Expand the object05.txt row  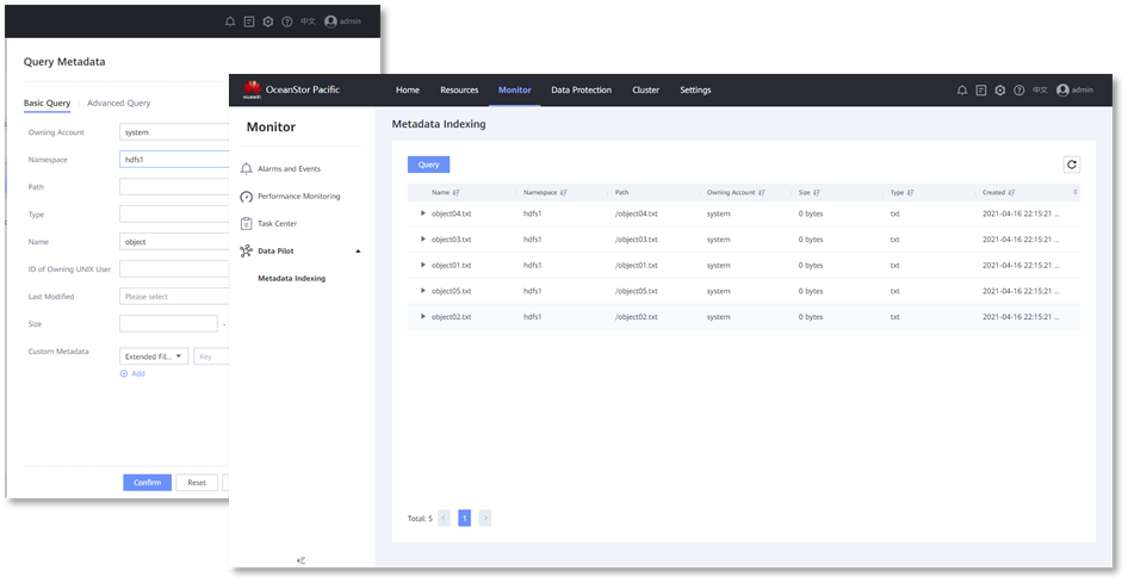pos(423,291)
